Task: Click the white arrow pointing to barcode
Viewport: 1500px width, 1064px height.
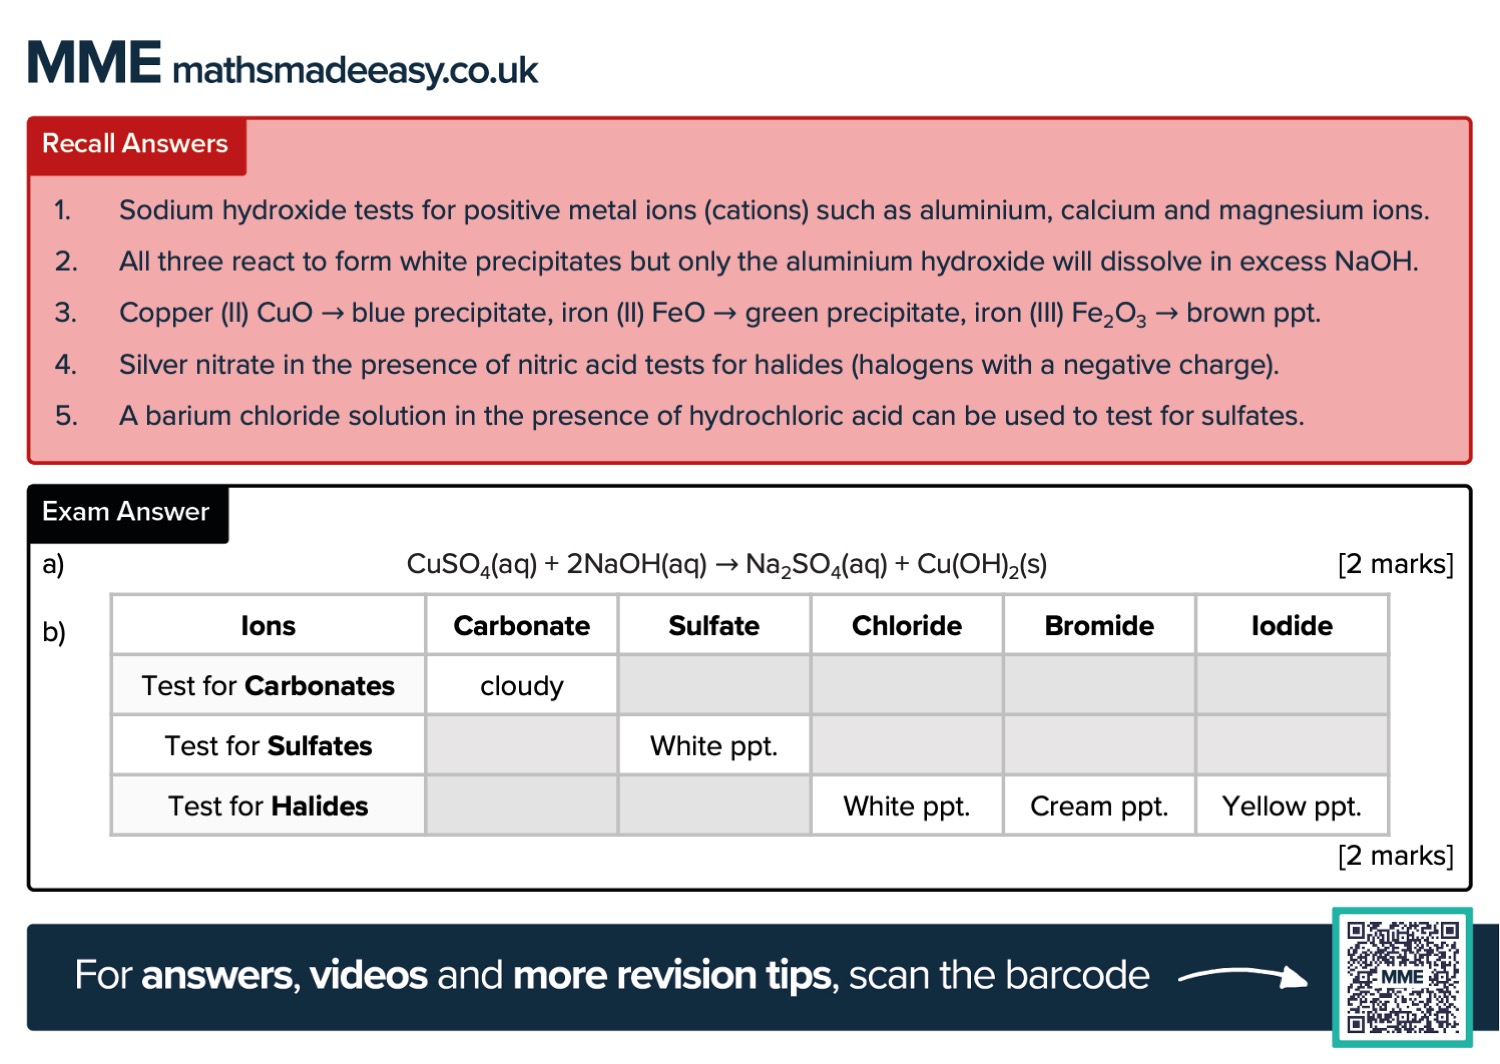Action: tap(1243, 976)
